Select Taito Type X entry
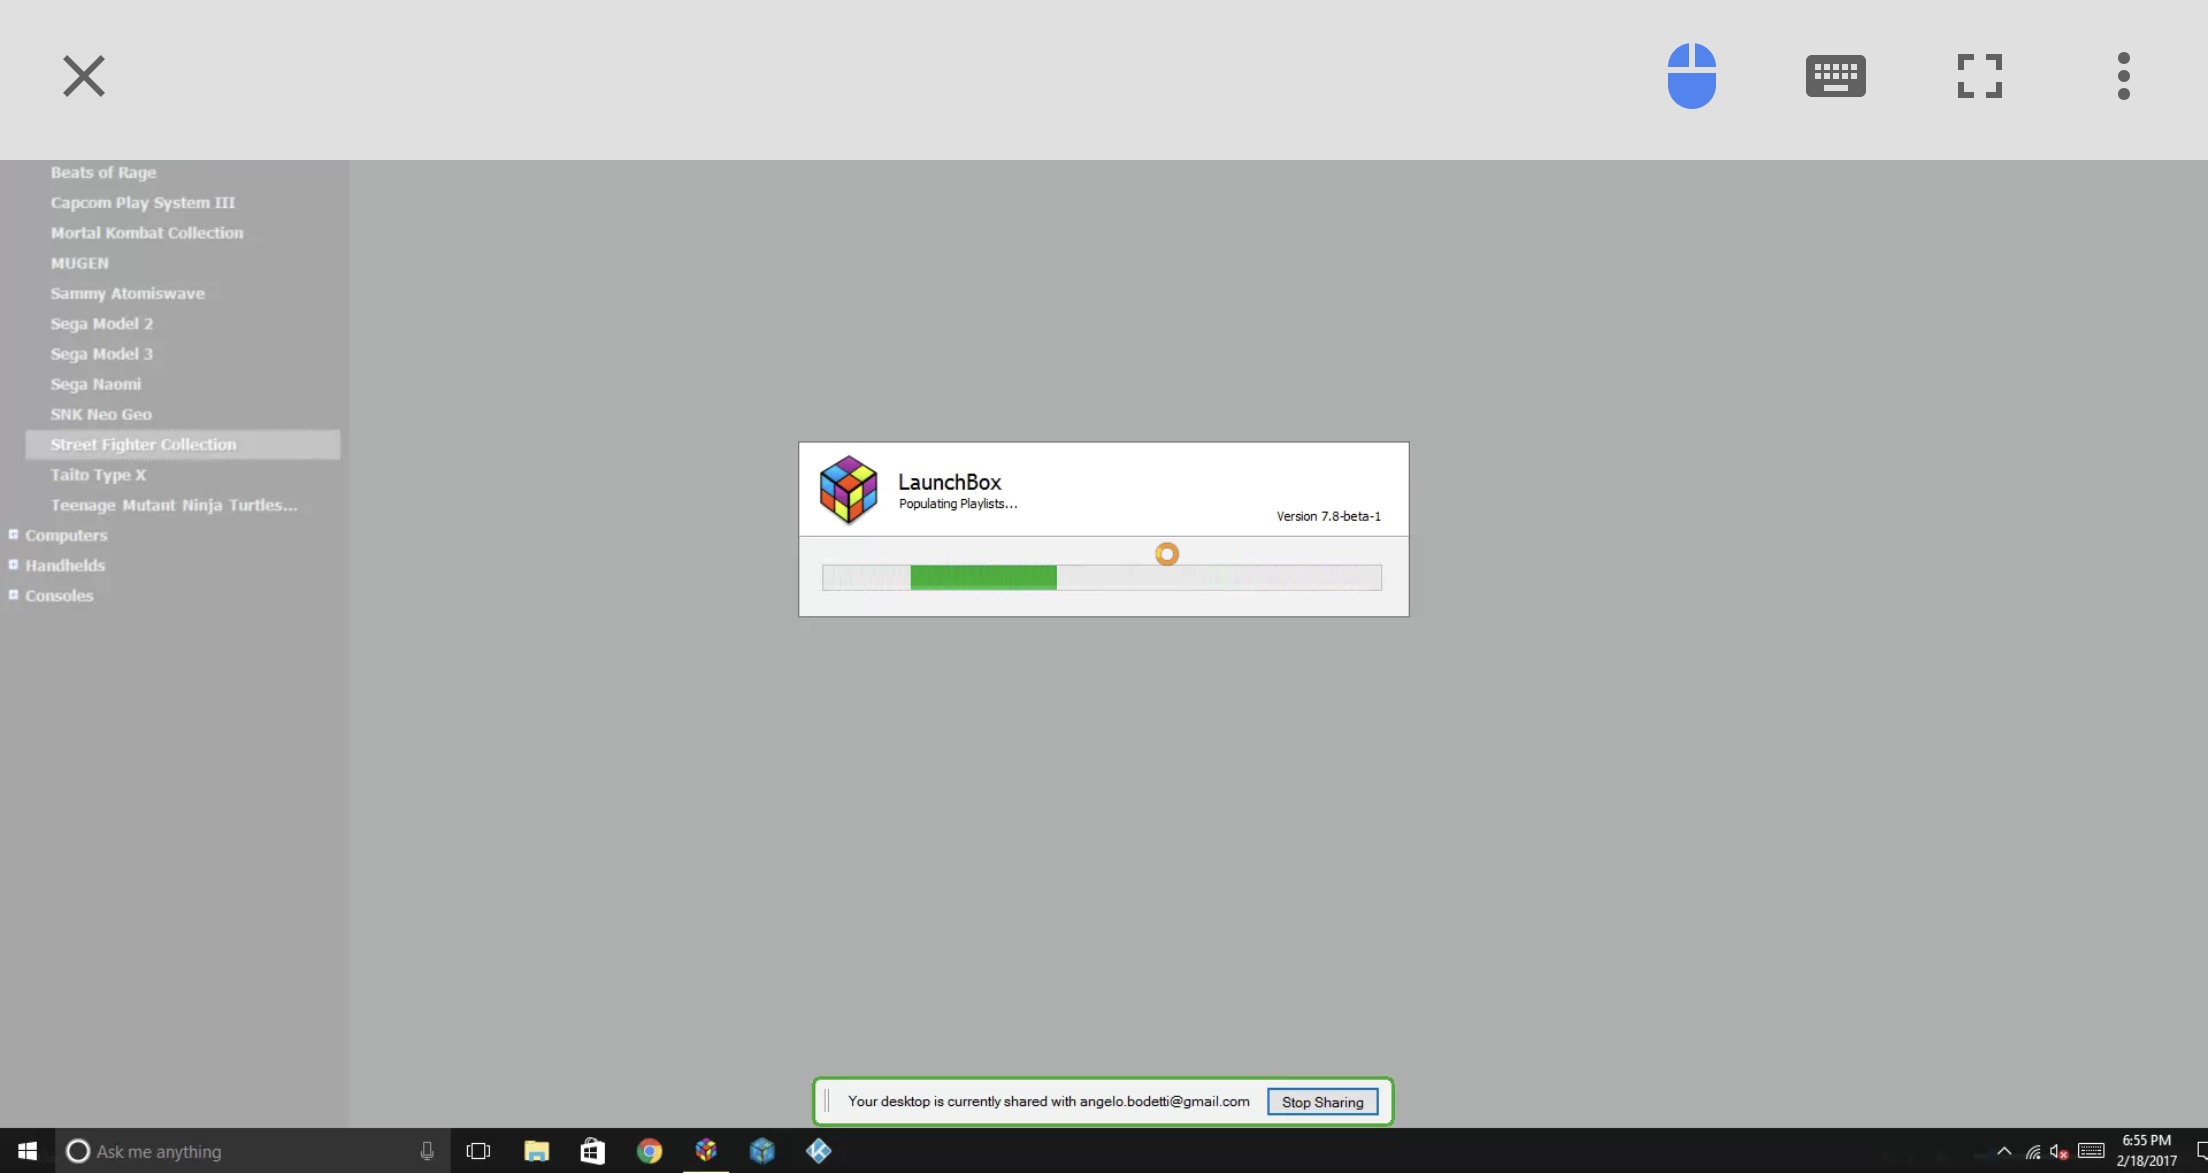Screen dimensions: 2208x1173 tap(98, 474)
